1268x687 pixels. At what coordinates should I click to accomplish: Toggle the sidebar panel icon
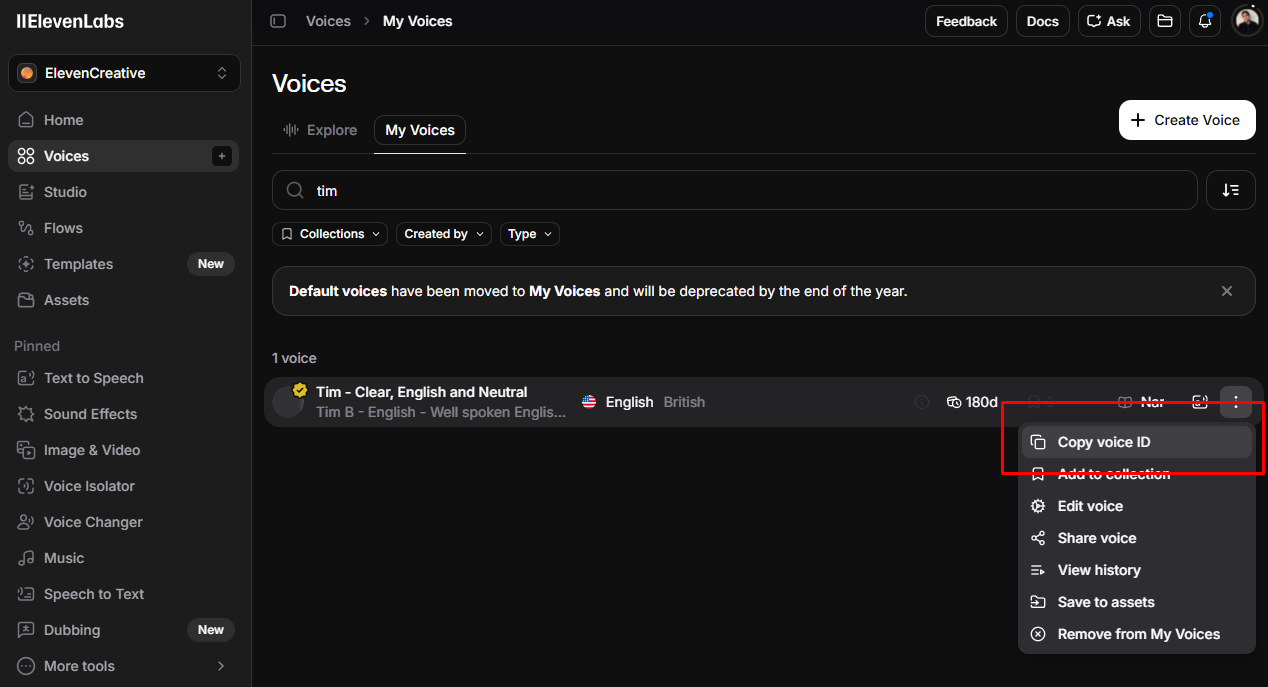tap(278, 21)
